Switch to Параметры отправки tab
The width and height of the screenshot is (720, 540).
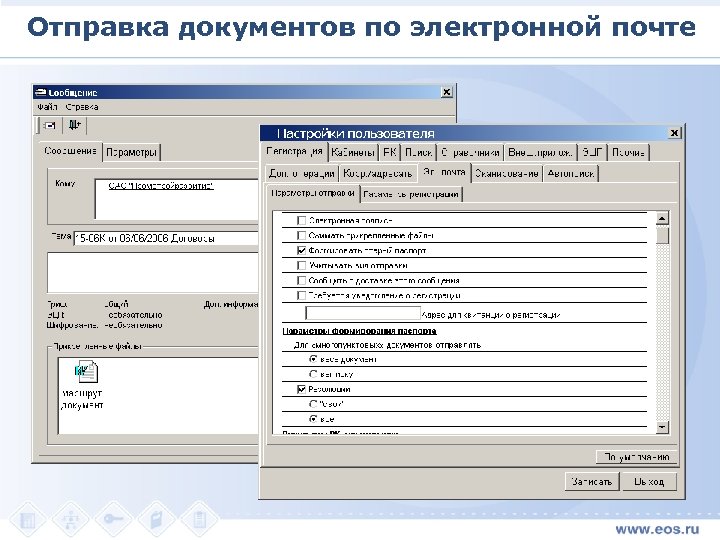(x=313, y=193)
